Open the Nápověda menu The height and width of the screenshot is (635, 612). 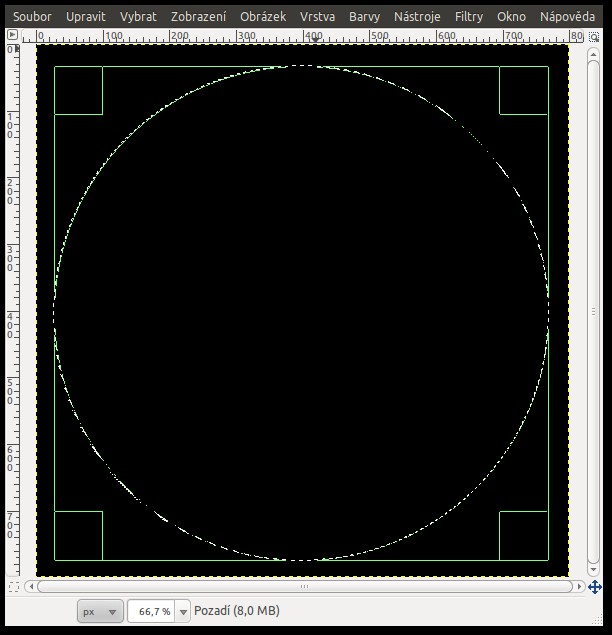(567, 17)
